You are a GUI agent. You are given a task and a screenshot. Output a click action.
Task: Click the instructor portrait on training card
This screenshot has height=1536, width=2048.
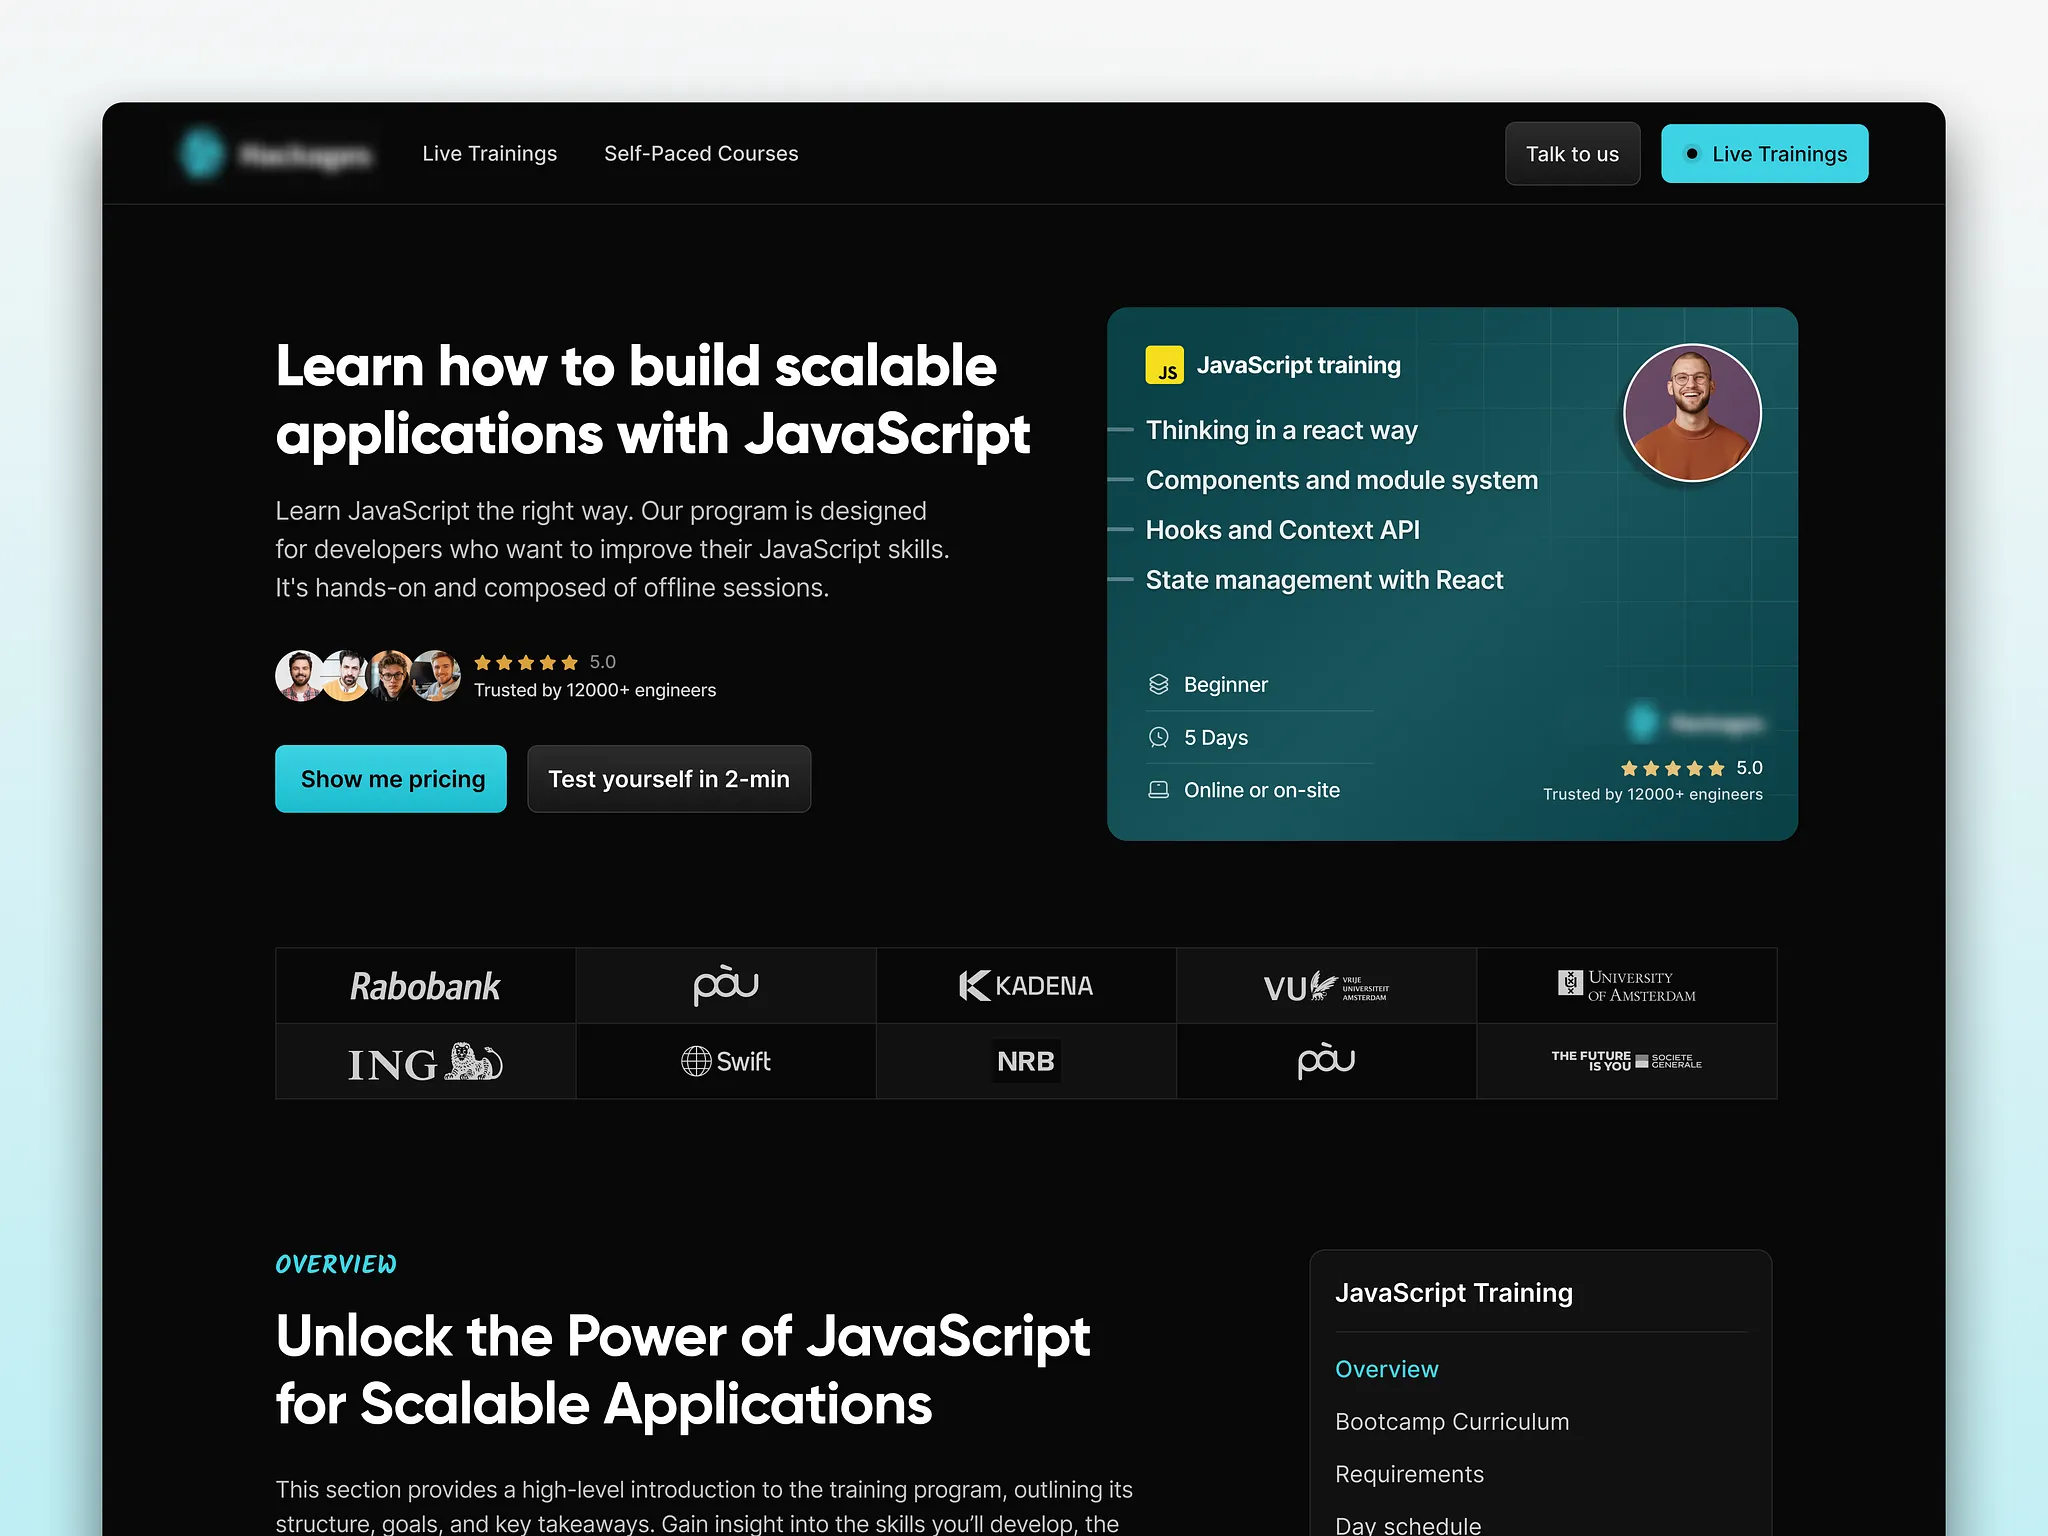(x=1691, y=412)
